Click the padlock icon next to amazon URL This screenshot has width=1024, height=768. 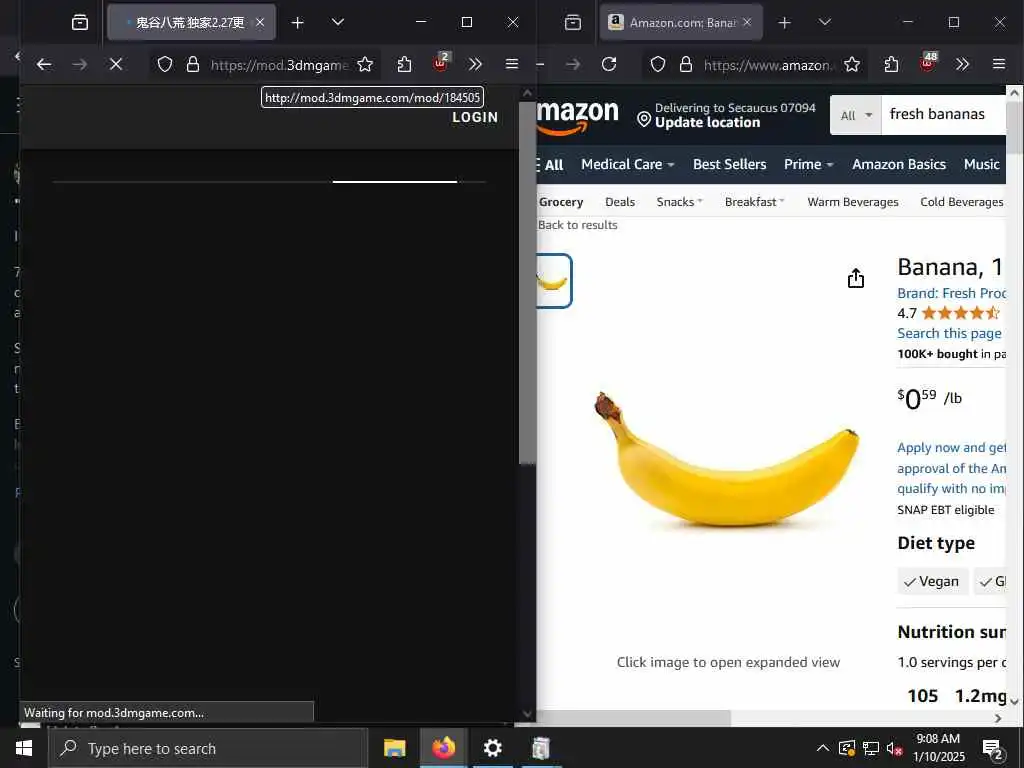pos(686,64)
